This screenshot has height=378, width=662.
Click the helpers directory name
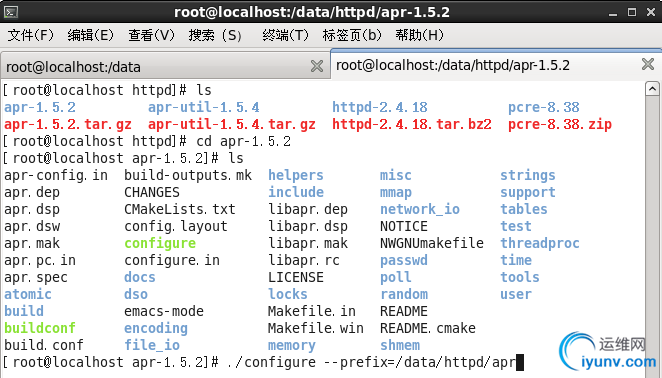[x=296, y=175]
